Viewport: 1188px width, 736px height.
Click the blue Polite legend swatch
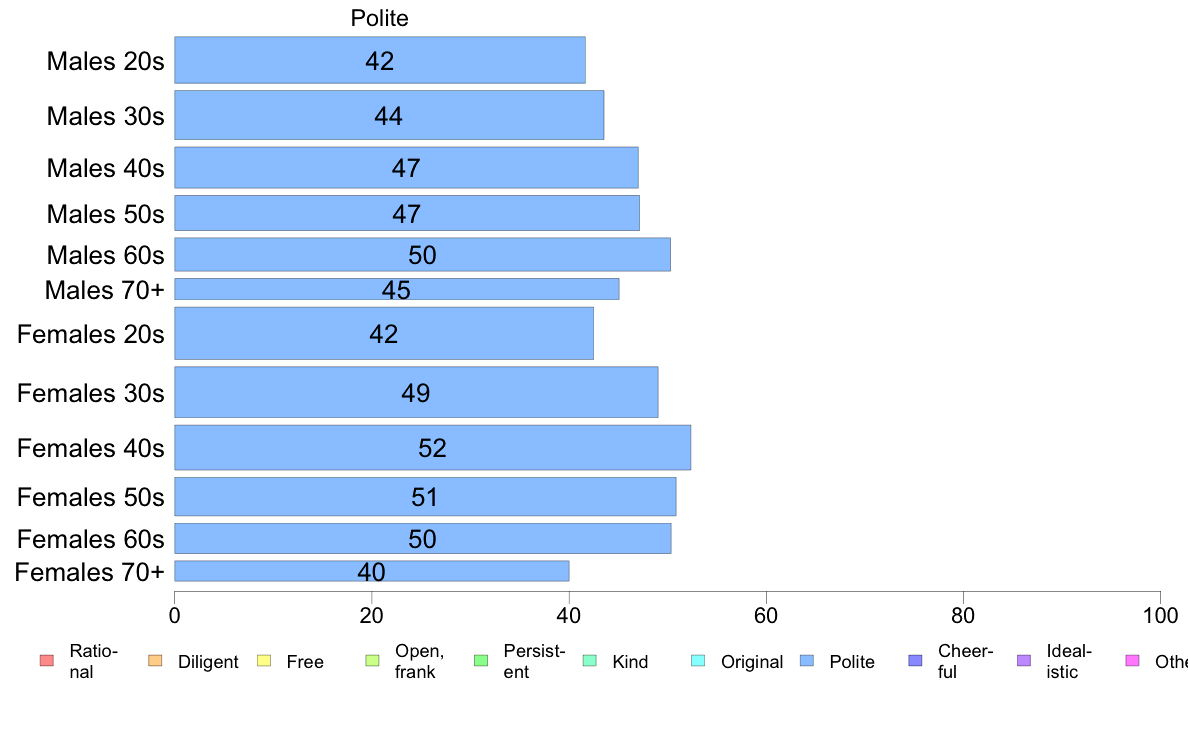click(x=807, y=661)
